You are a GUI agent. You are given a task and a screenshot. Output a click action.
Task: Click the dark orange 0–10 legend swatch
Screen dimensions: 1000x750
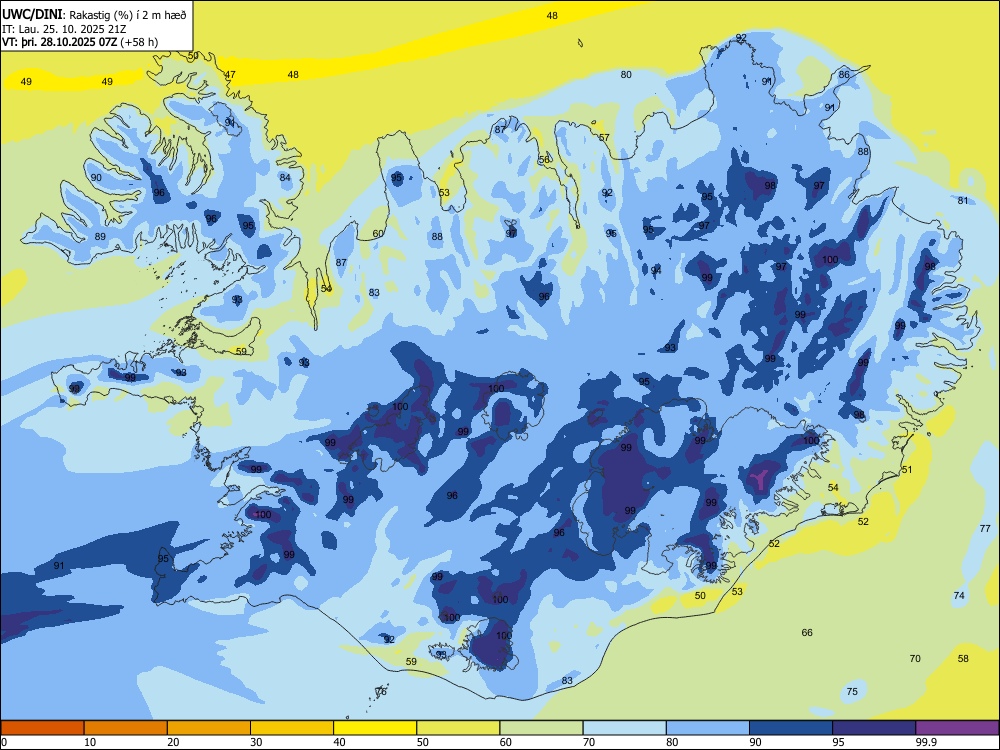[42, 728]
